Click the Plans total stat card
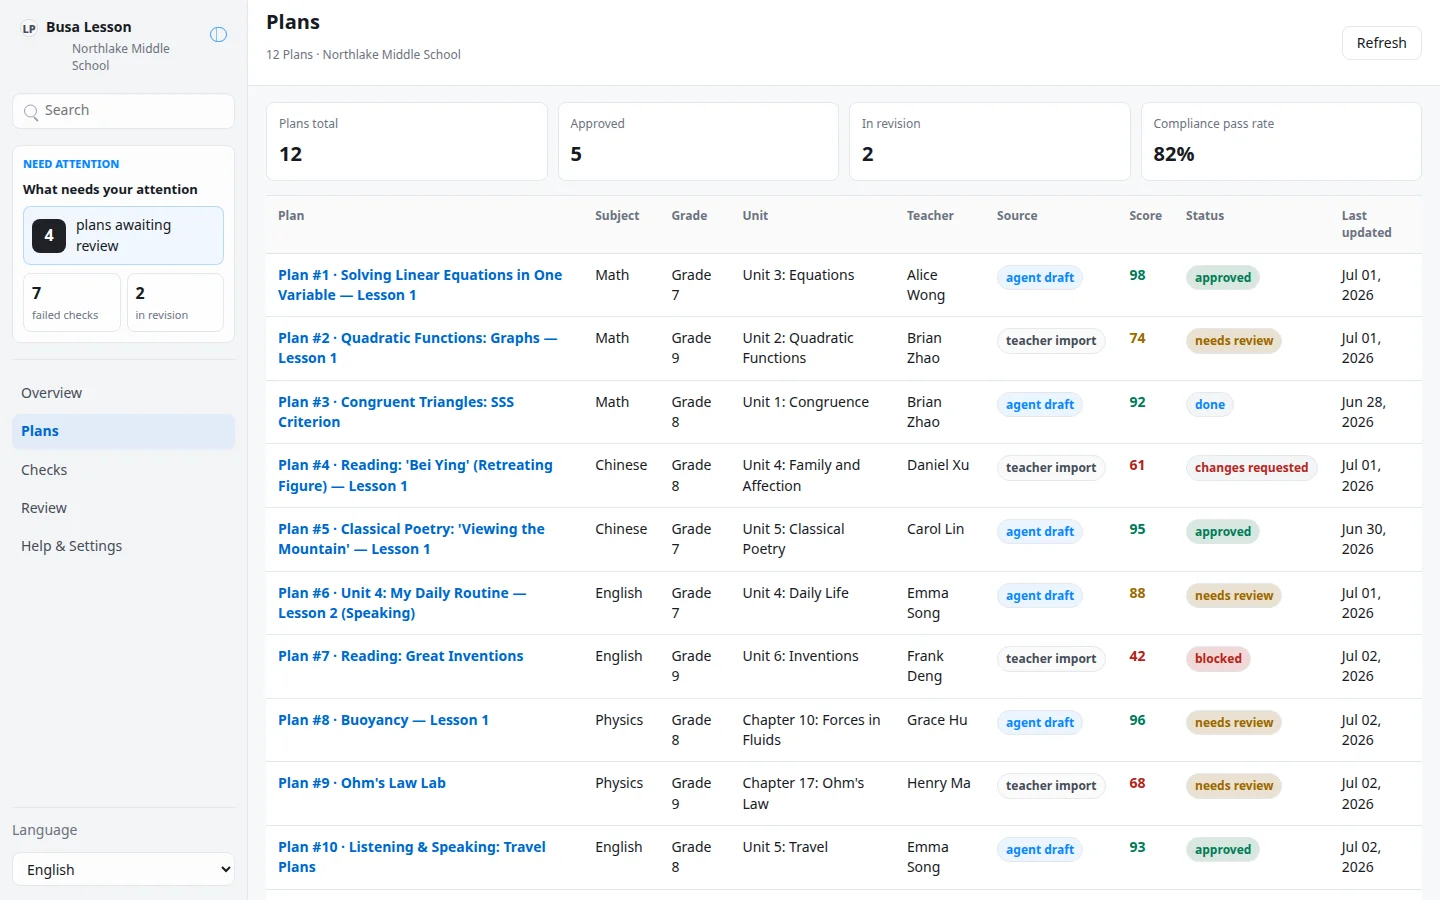This screenshot has width=1440, height=900. (x=406, y=141)
